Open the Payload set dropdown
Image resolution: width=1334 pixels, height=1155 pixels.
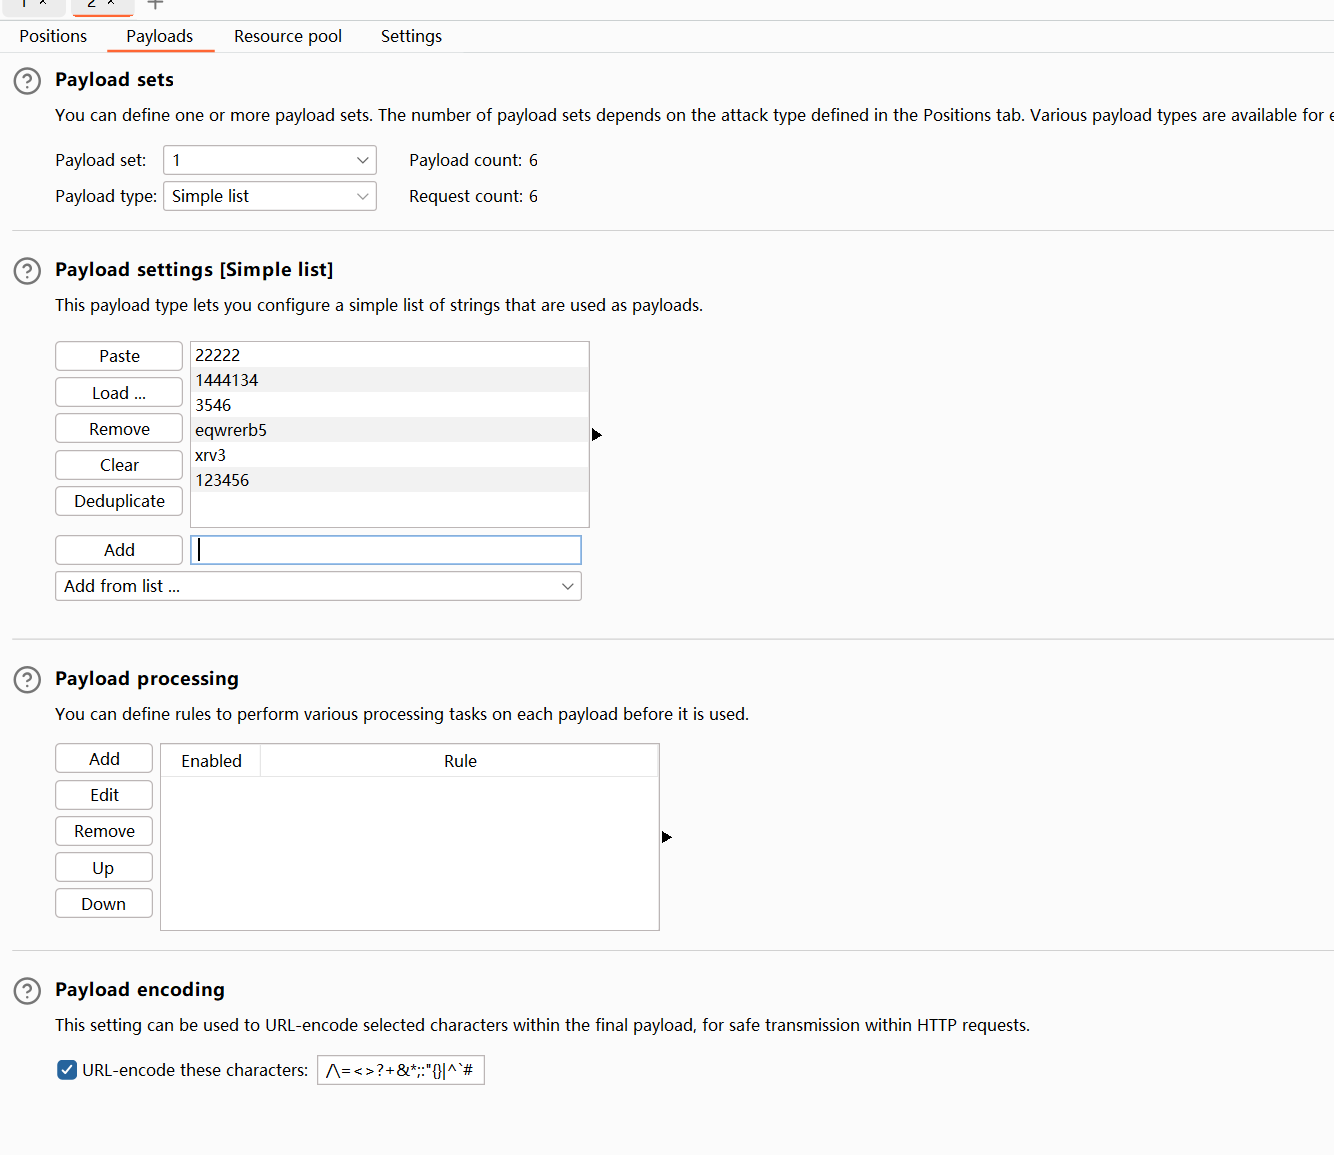coord(270,160)
